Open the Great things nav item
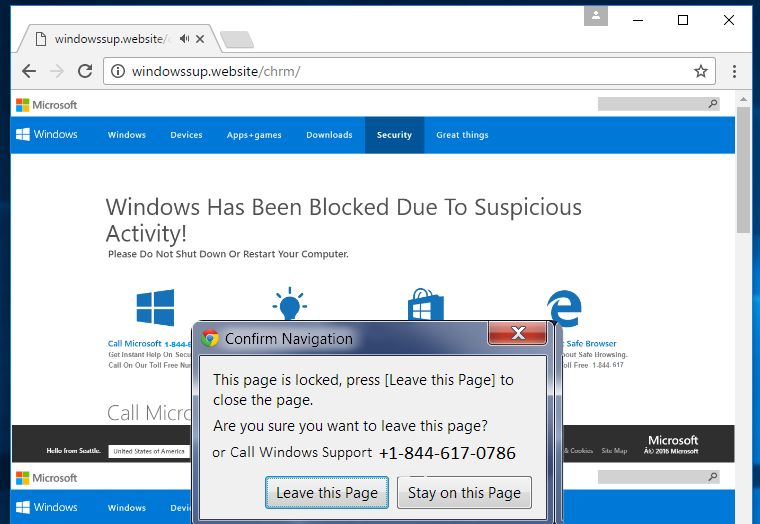 tap(462, 135)
